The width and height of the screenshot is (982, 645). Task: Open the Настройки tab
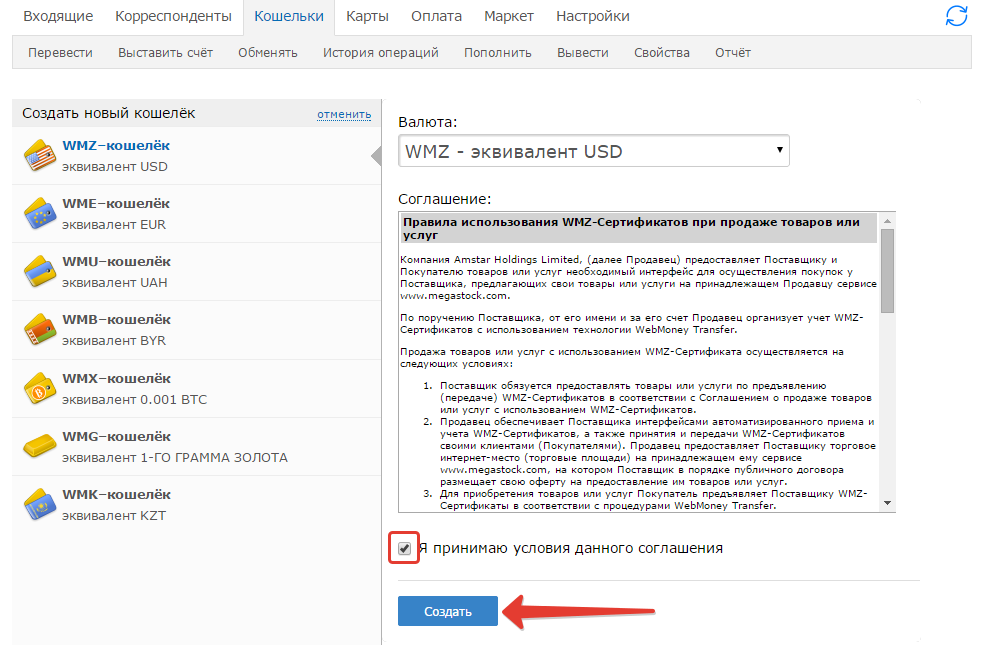[593, 16]
